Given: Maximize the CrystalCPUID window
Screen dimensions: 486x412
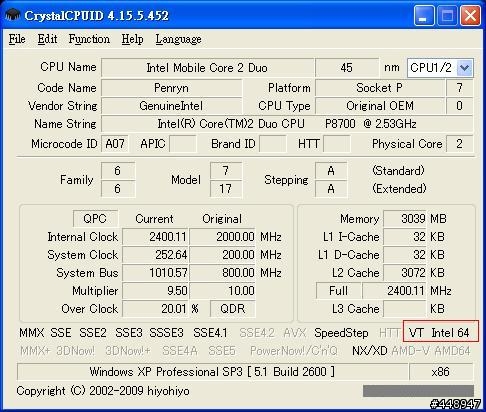Looking at the screenshot, I should tap(447, 15).
